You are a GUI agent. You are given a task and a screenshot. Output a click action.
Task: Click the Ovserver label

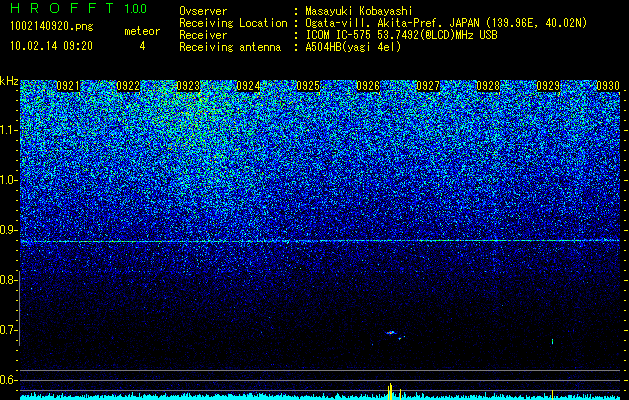tap(203, 11)
